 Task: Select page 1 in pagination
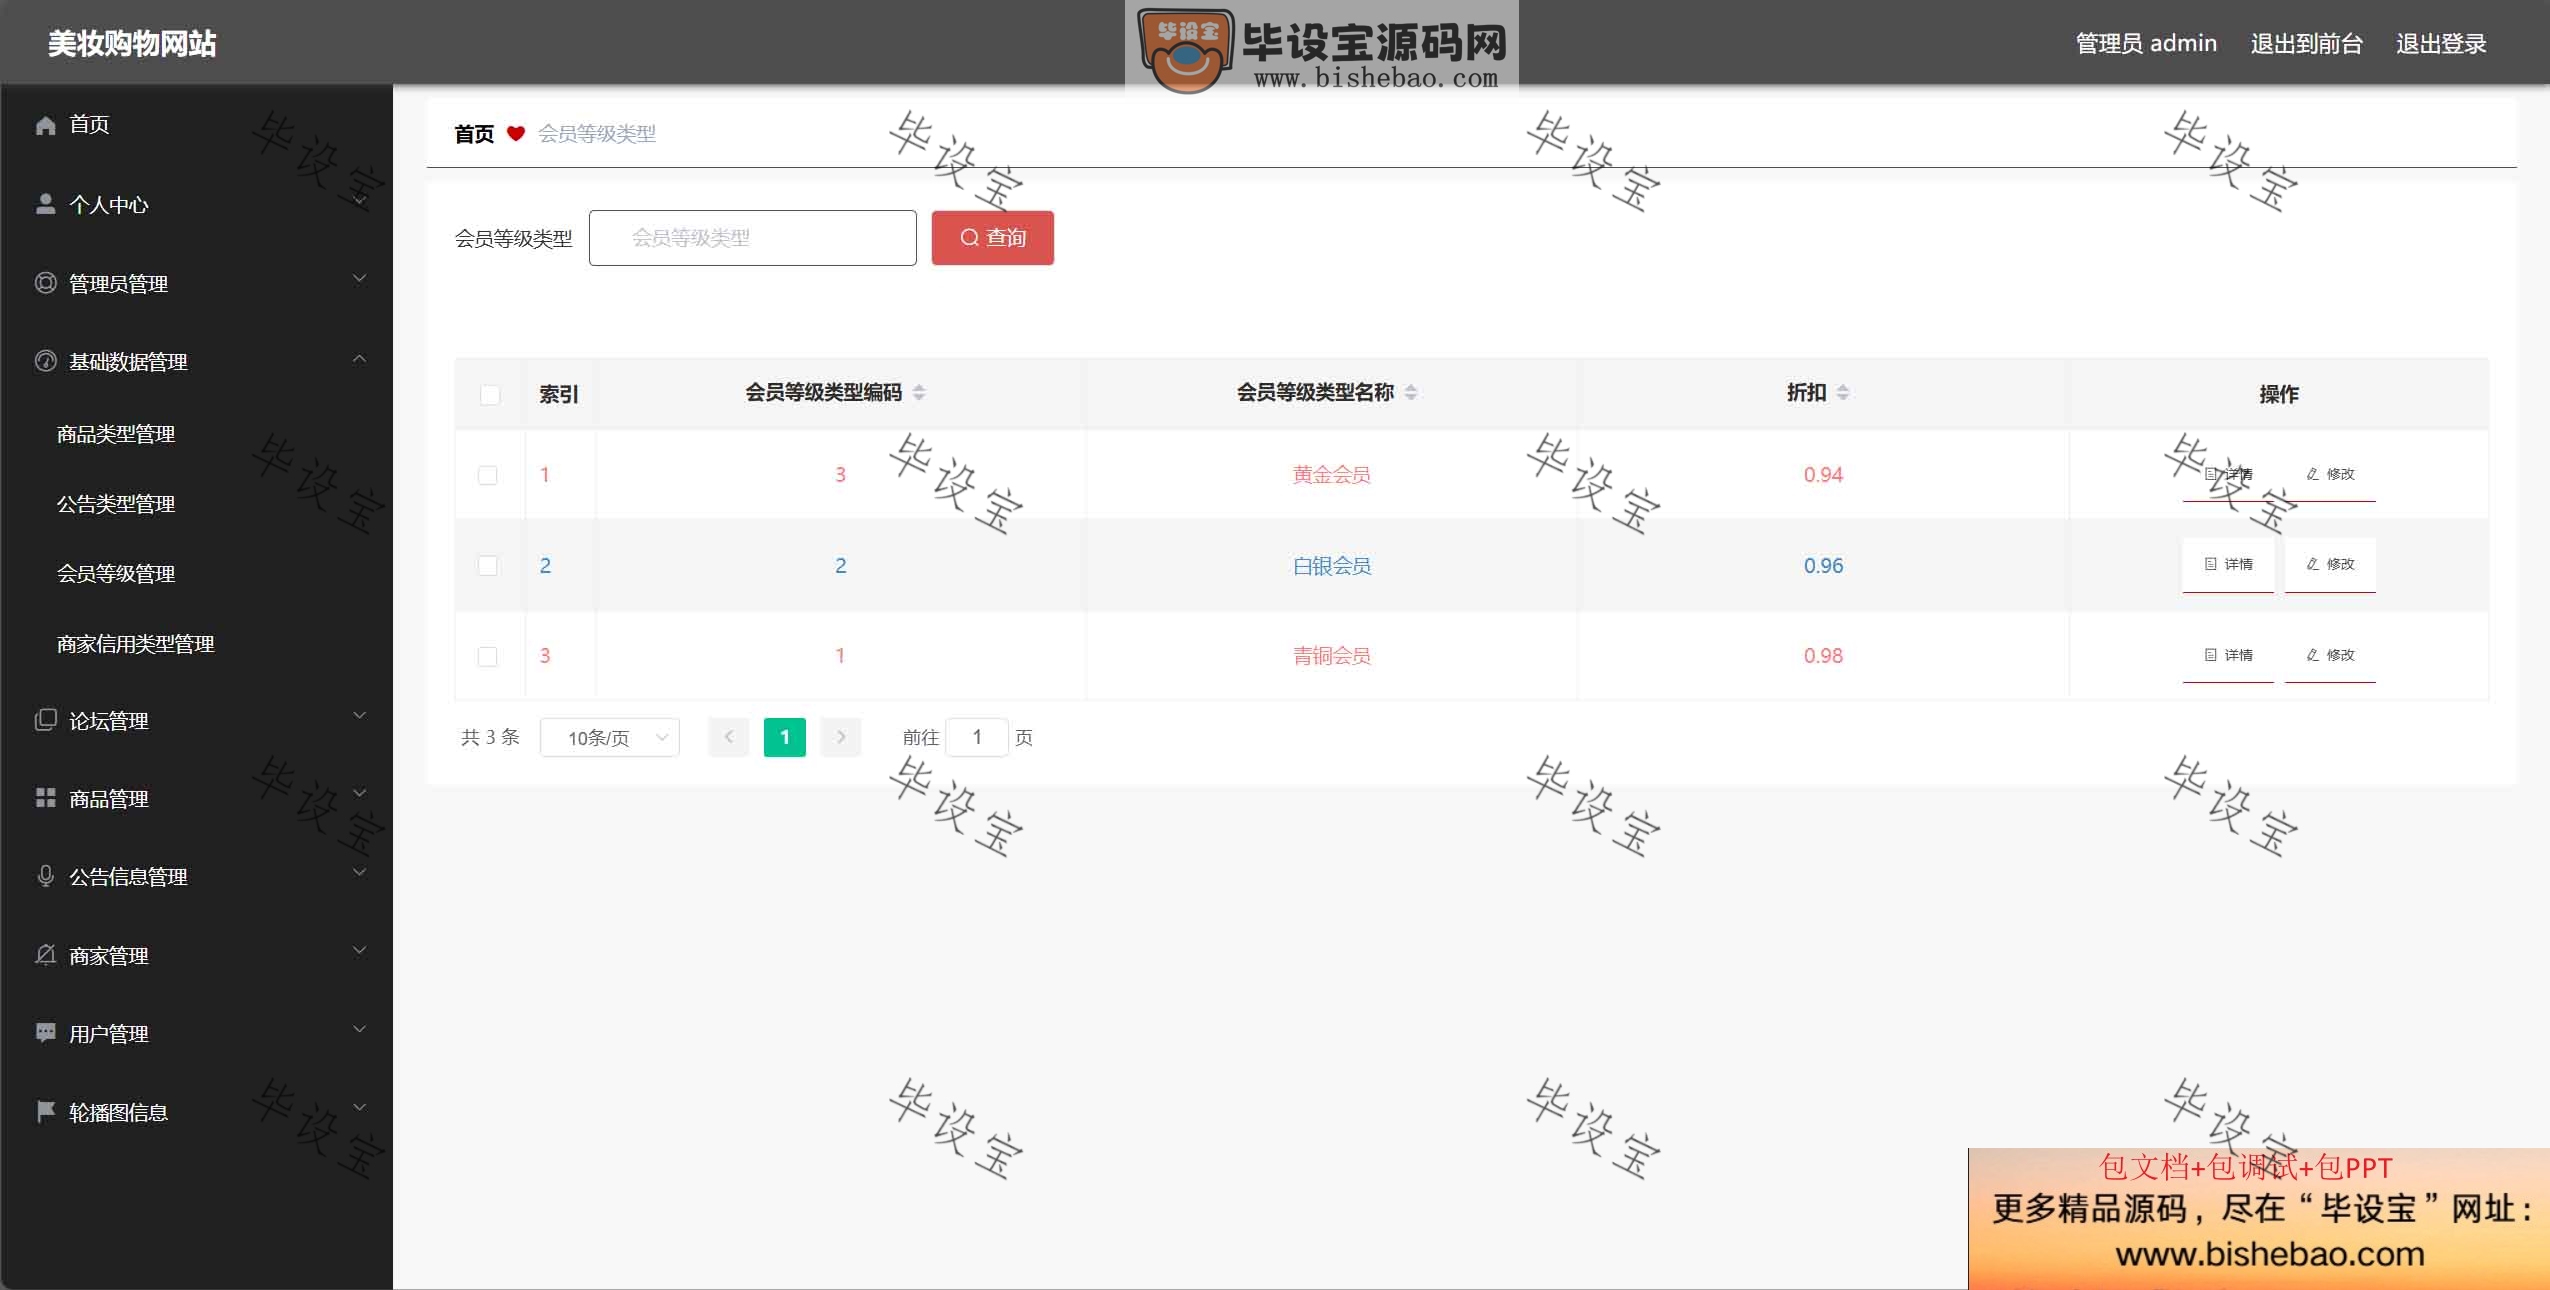coord(785,737)
